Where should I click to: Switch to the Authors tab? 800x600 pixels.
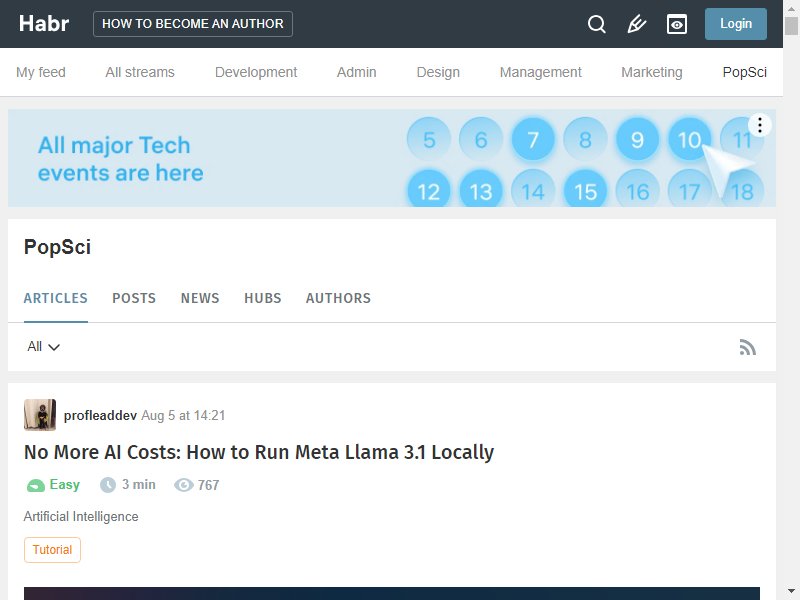pos(338,298)
